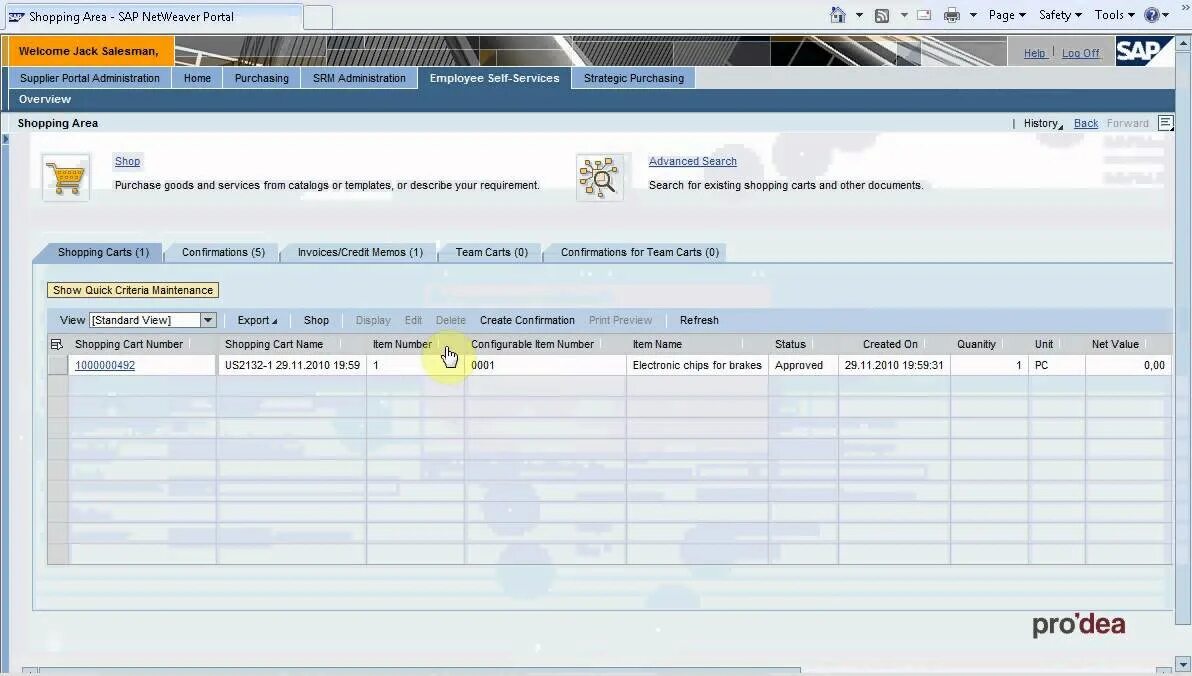Viewport: 1192px width, 676px height.
Task: Click the 'Electronic chips for brakes' cell
Action: point(697,366)
